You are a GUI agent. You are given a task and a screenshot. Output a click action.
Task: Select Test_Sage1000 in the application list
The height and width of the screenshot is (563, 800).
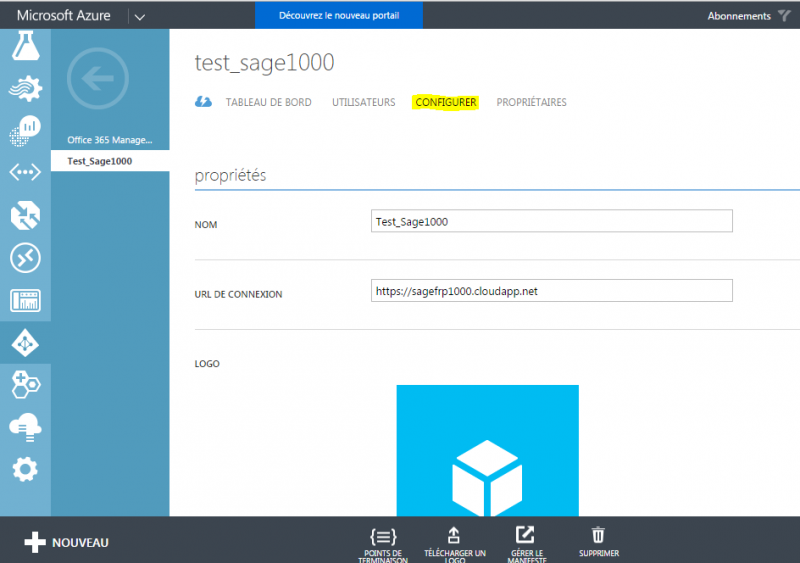pos(110,161)
